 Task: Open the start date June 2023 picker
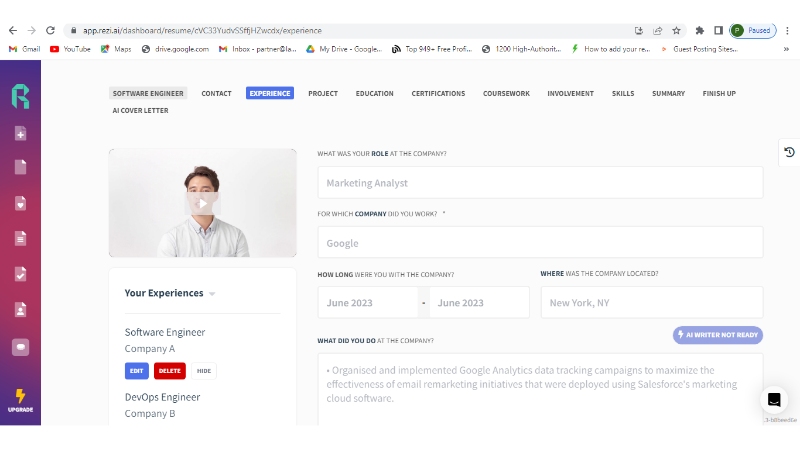point(367,303)
